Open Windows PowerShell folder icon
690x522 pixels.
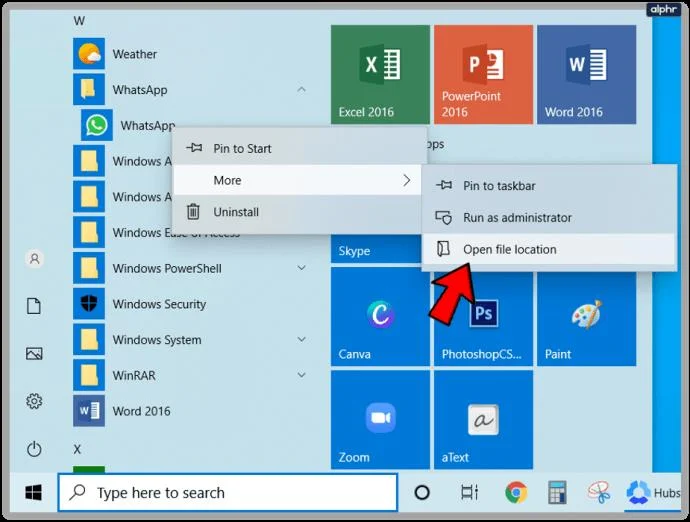89,268
